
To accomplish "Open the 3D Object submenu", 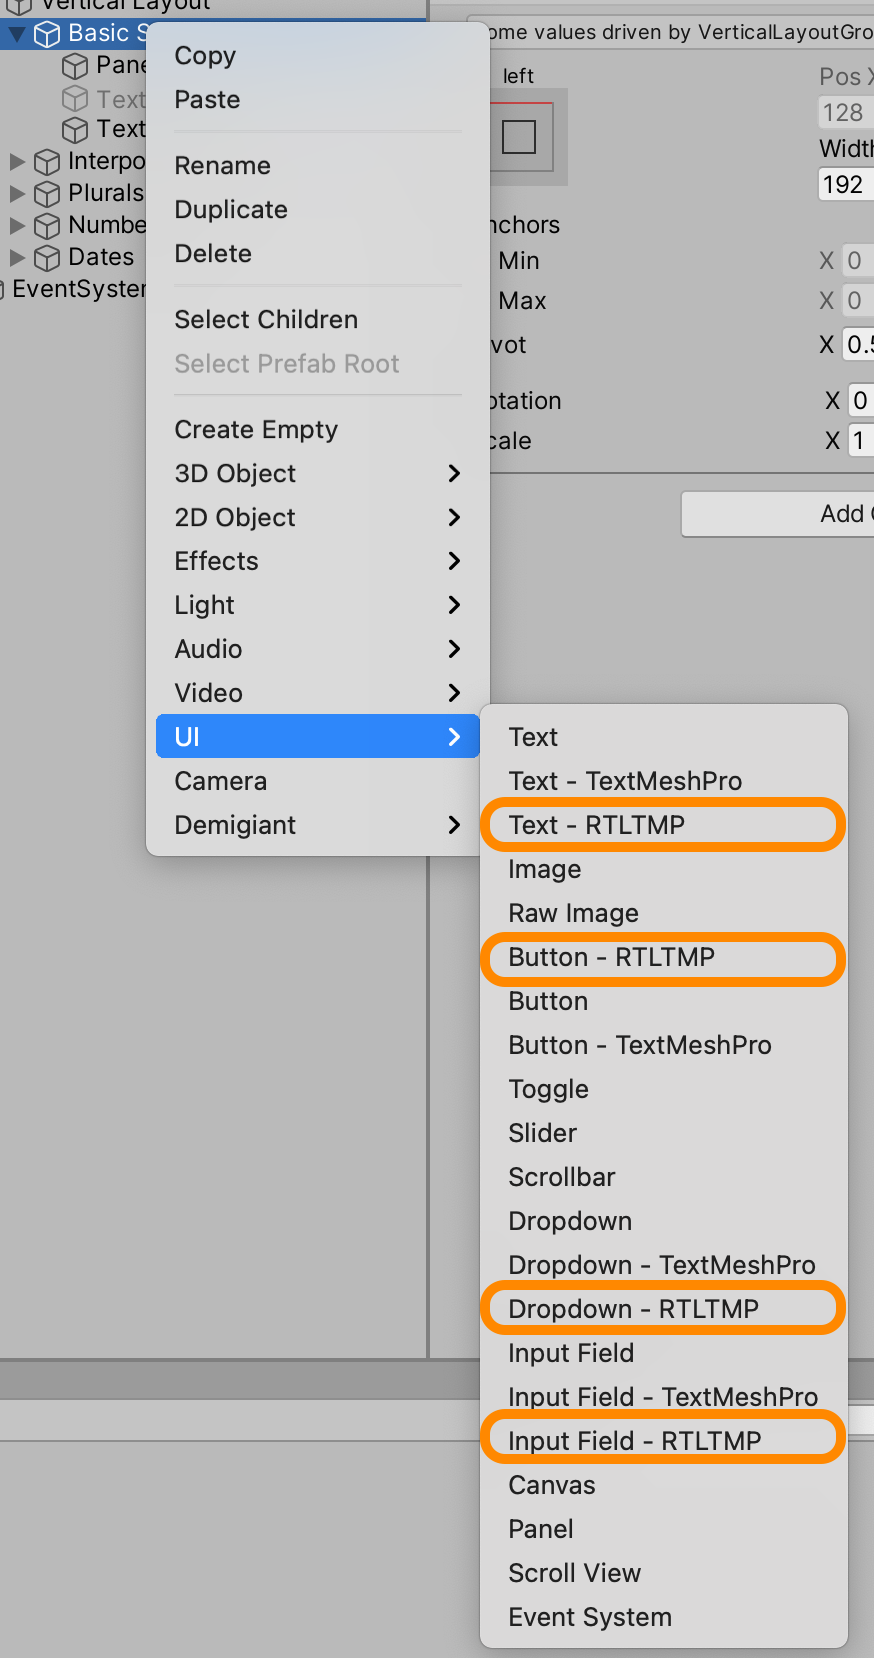I will (235, 473).
